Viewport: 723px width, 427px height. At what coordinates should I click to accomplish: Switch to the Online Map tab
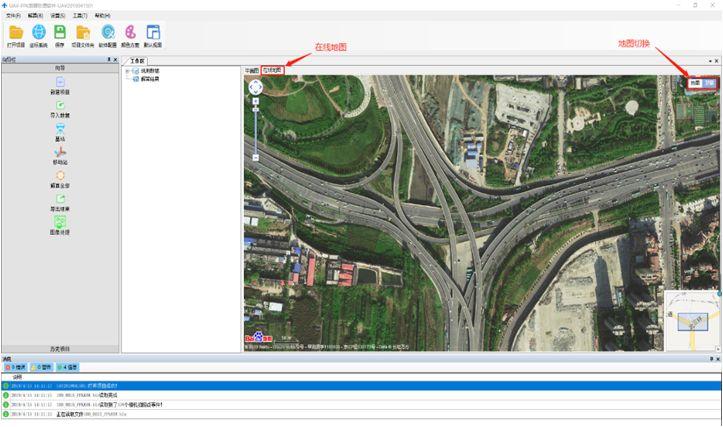[272, 71]
